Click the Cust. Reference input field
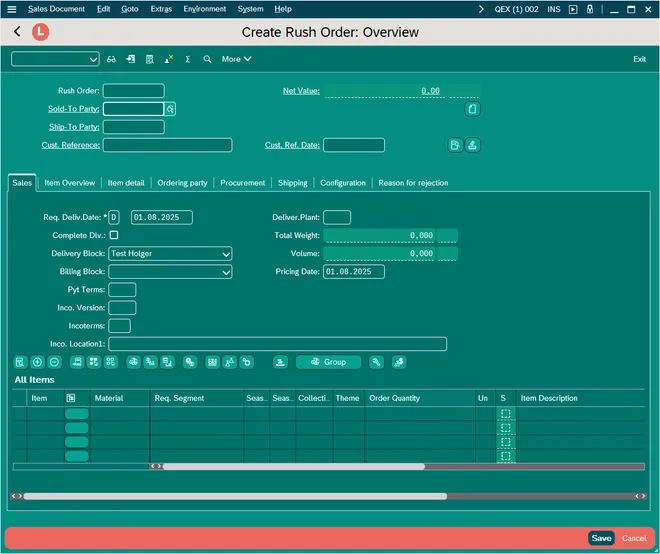Screen dimensions: 660x554 [168, 145]
